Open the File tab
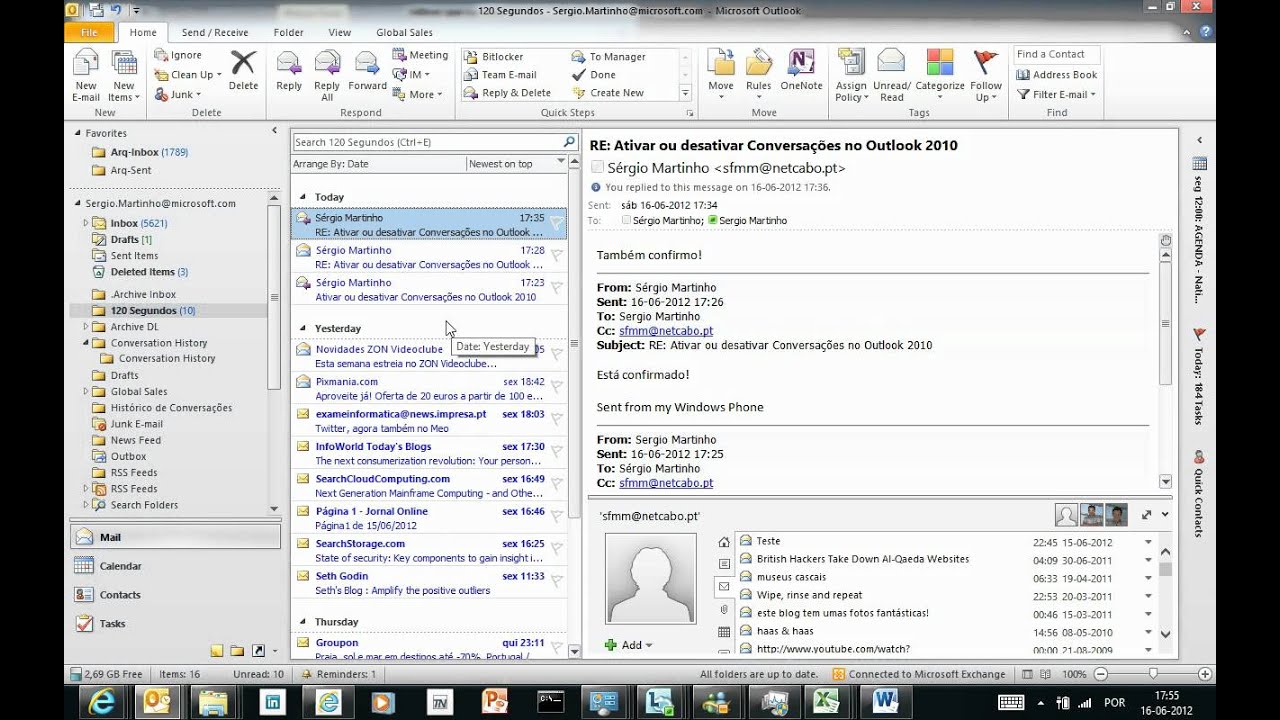Screen dimensions: 1280x720 click(89, 32)
